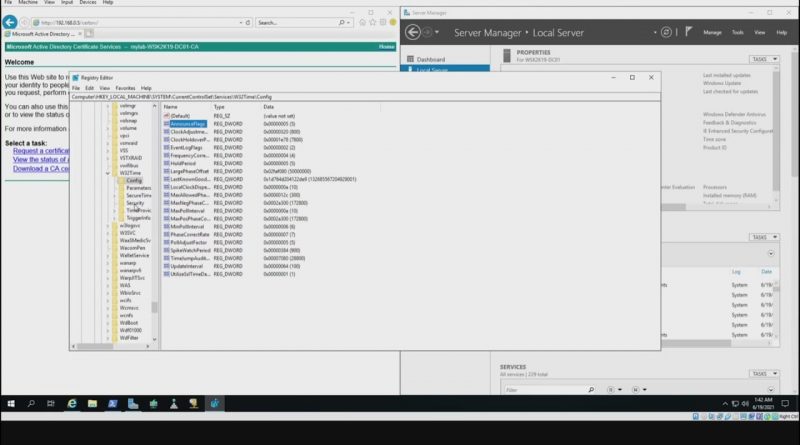Expand the WdBoot registry key
The height and width of the screenshot is (445, 800).
tap(108, 323)
